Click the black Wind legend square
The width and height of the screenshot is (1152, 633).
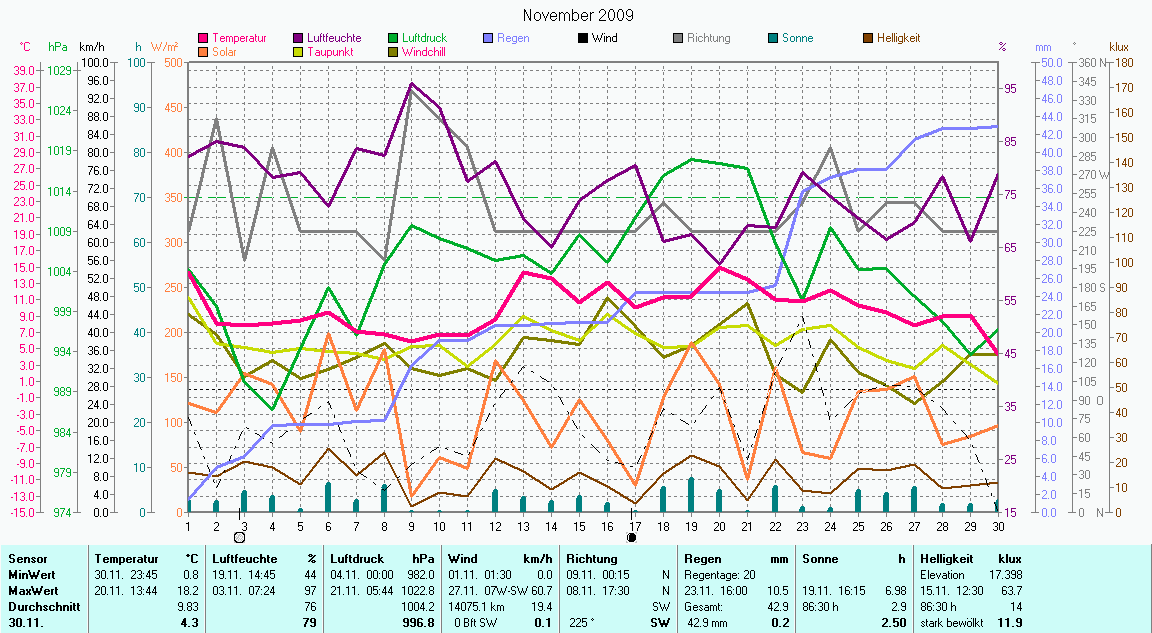tap(583, 38)
